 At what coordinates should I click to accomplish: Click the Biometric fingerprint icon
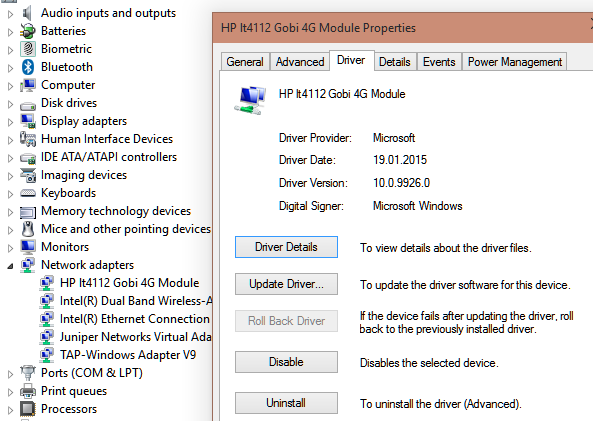tap(28, 49)
